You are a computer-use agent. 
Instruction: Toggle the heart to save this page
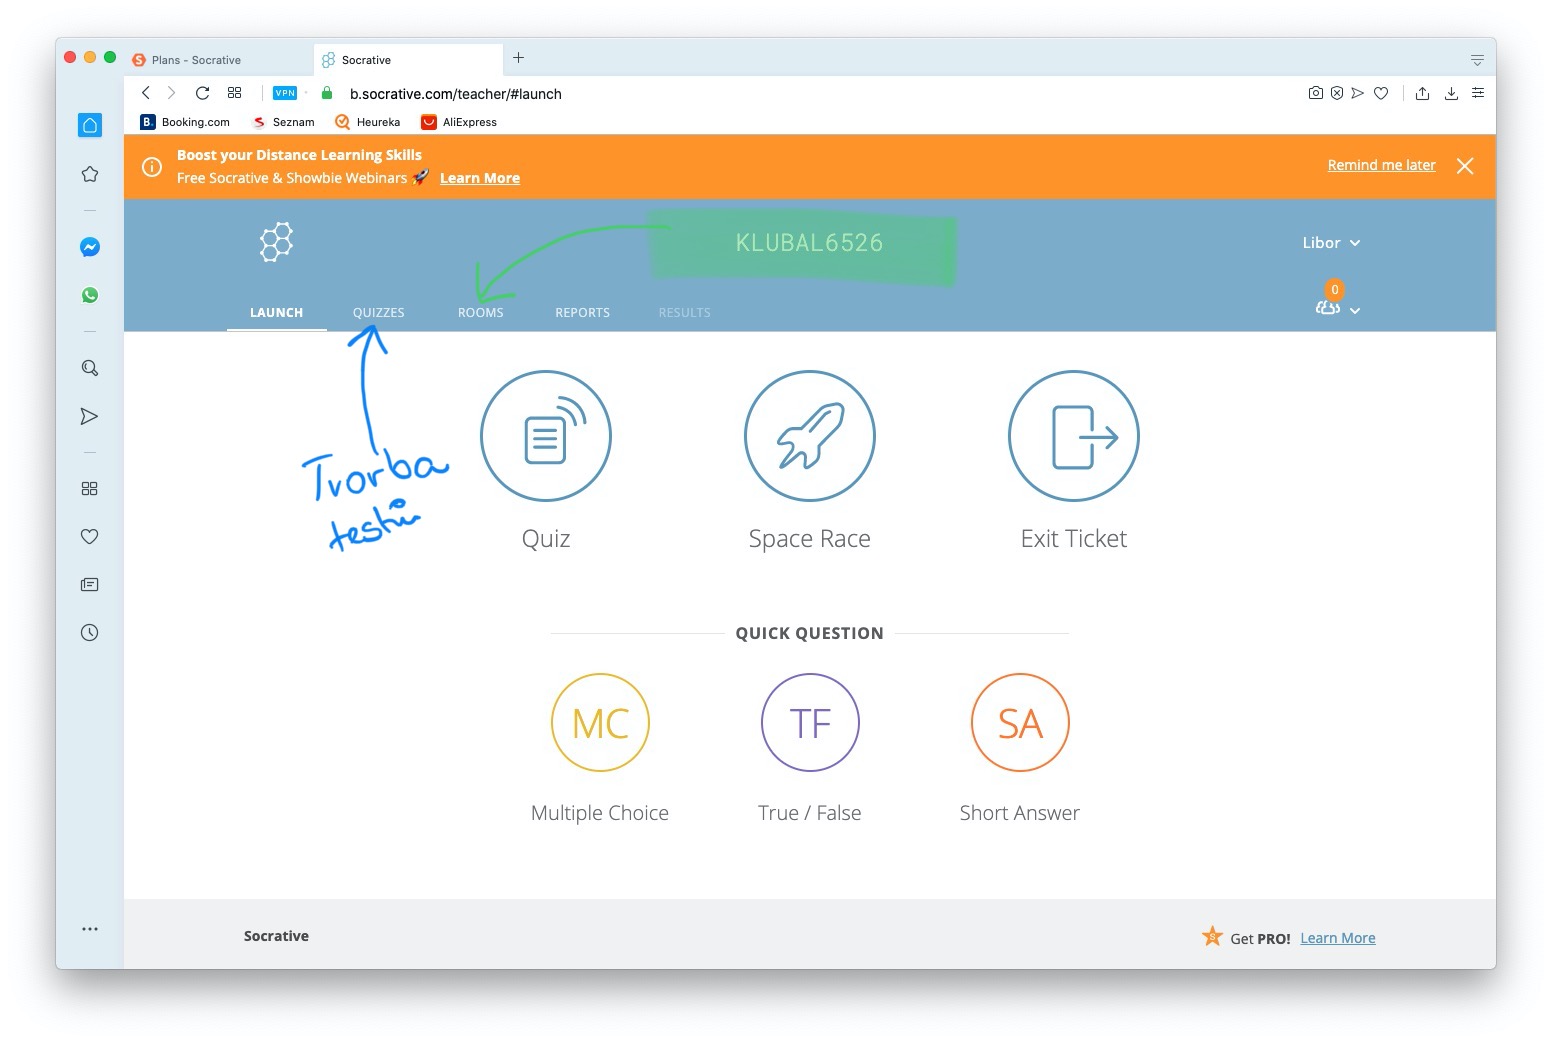pos(1382,93)
